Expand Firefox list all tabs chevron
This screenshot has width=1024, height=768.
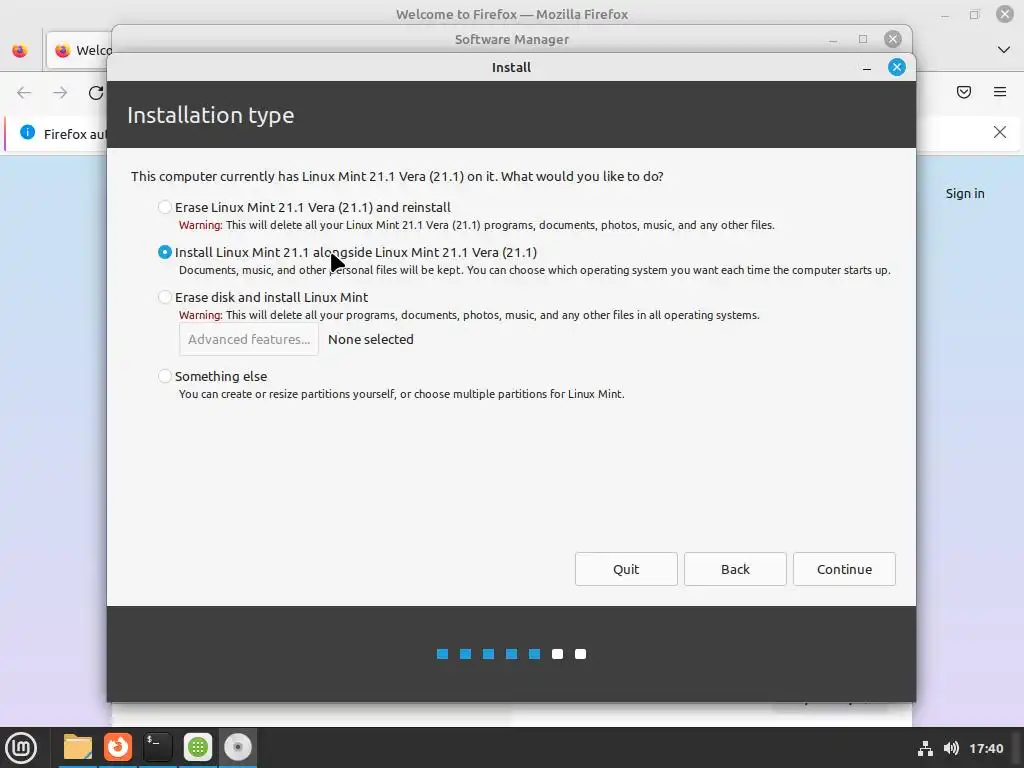(x=1004, y=50)
